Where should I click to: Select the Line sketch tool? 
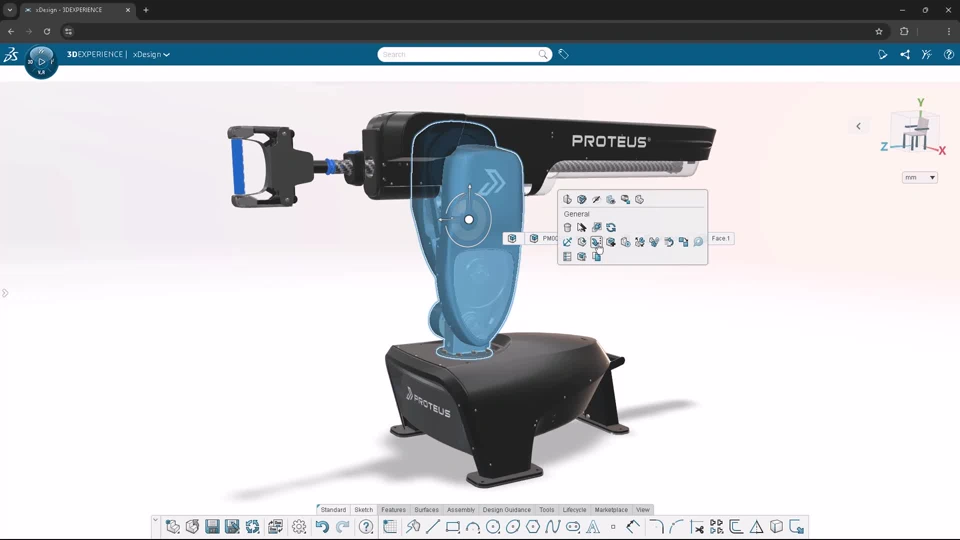[433, 527]
